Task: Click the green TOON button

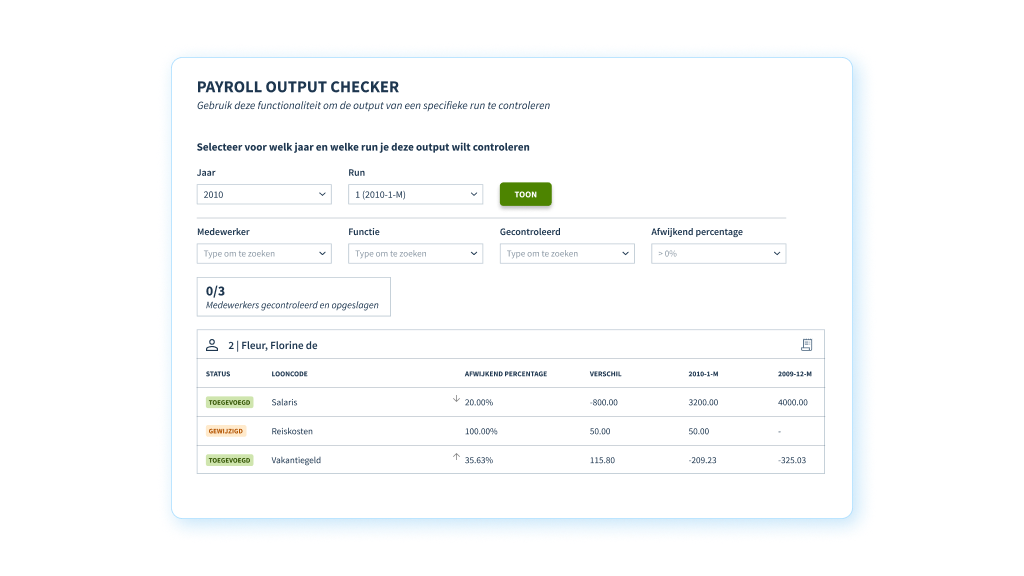Action: (x=526, y=194)
